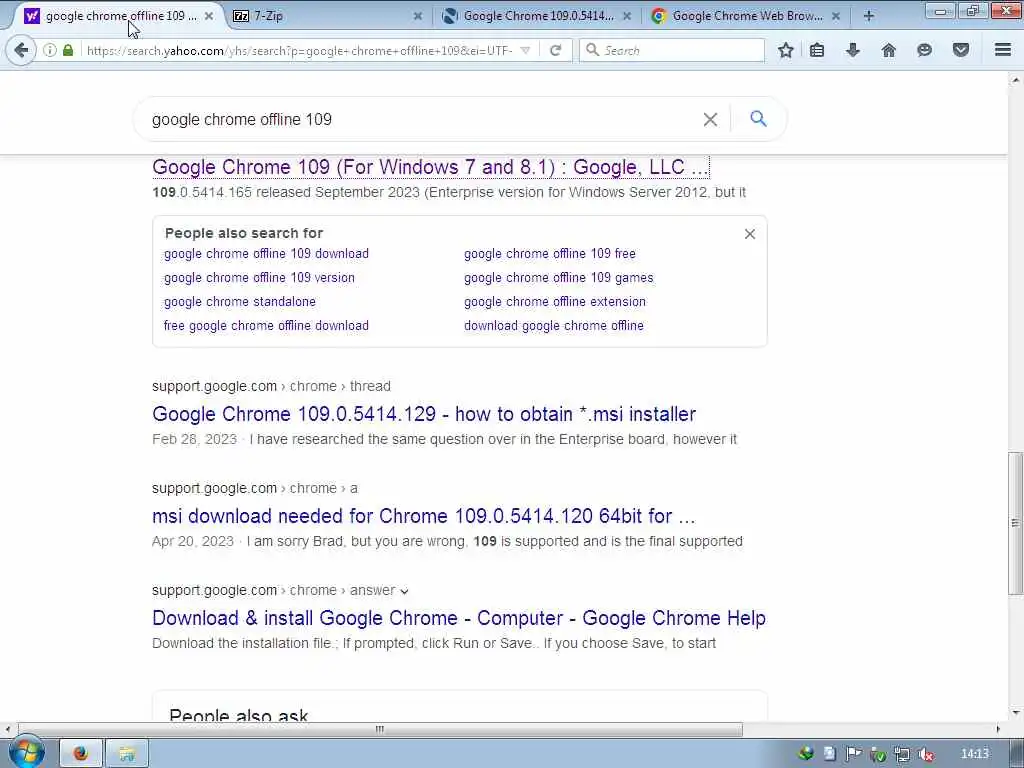The height and width of the screenshot is (768, 1024).
Task: Show URL history dropdown in address bar
Action: coord(526,50)
